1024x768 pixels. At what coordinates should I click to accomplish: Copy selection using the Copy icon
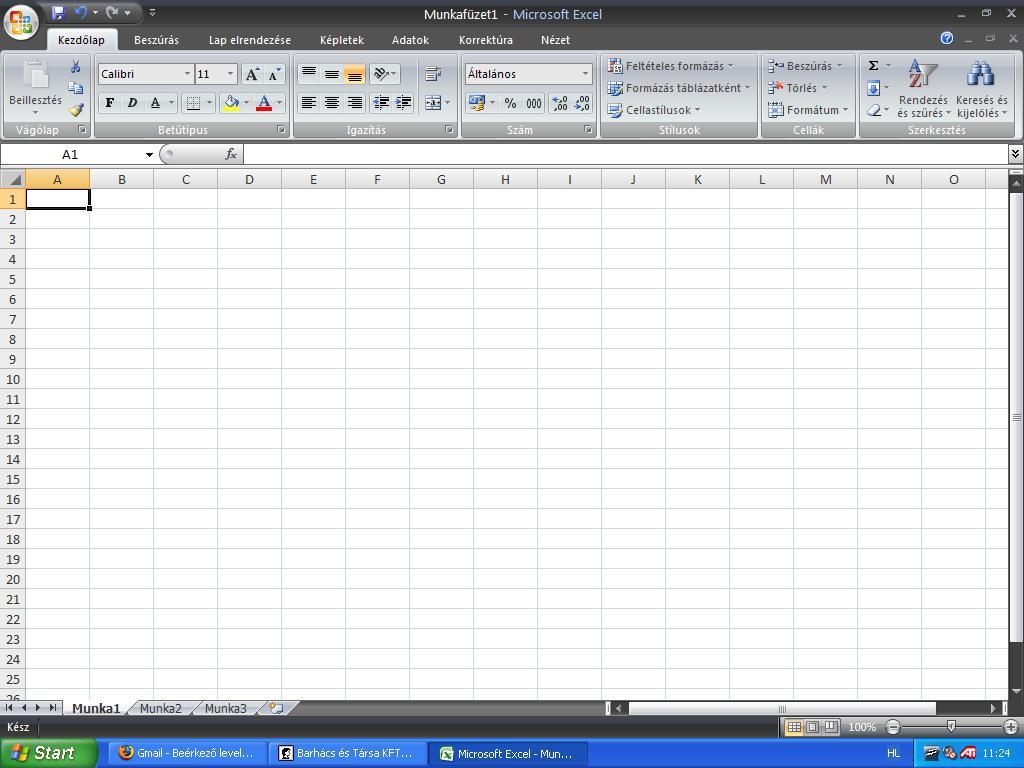(76, 88)
